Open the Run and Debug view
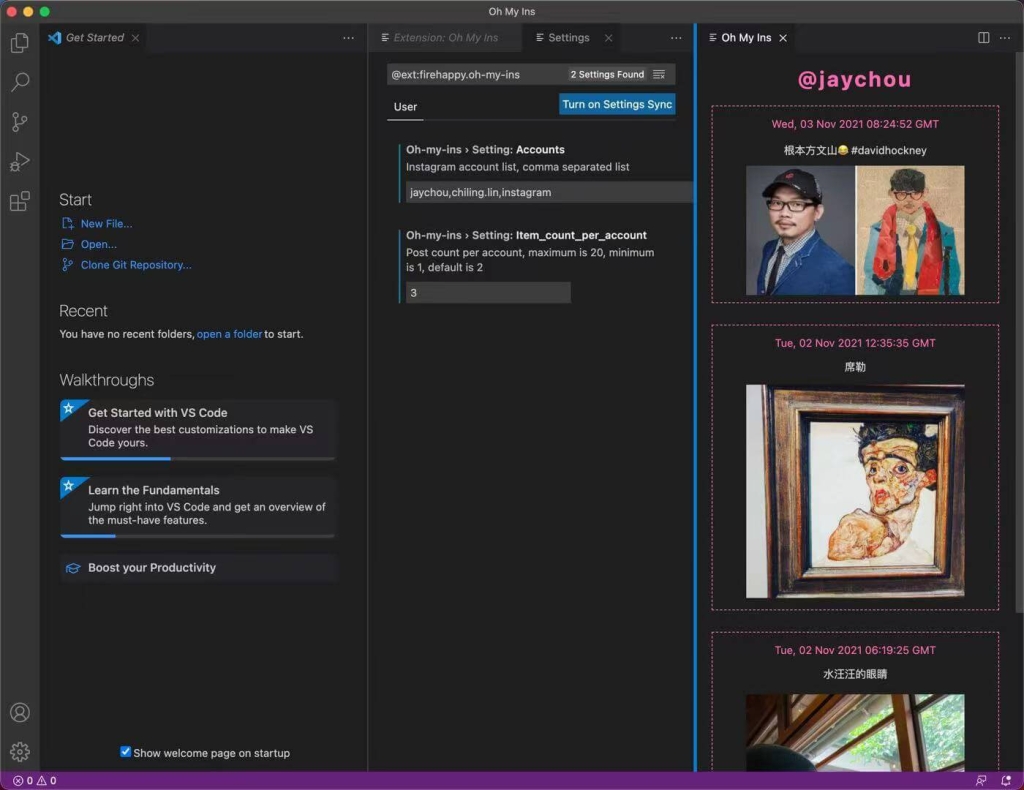The height and width of the screenshot is (790, 1024). [20, 161]
